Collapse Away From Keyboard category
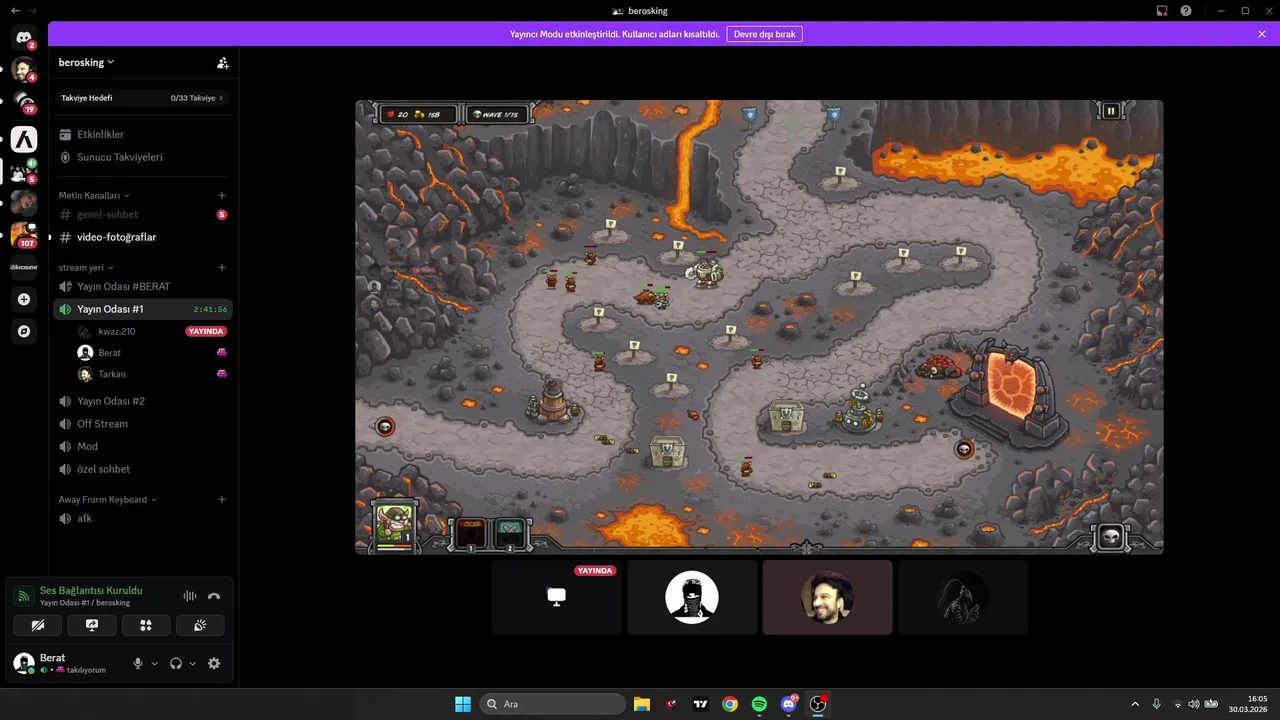 point(108,499)
